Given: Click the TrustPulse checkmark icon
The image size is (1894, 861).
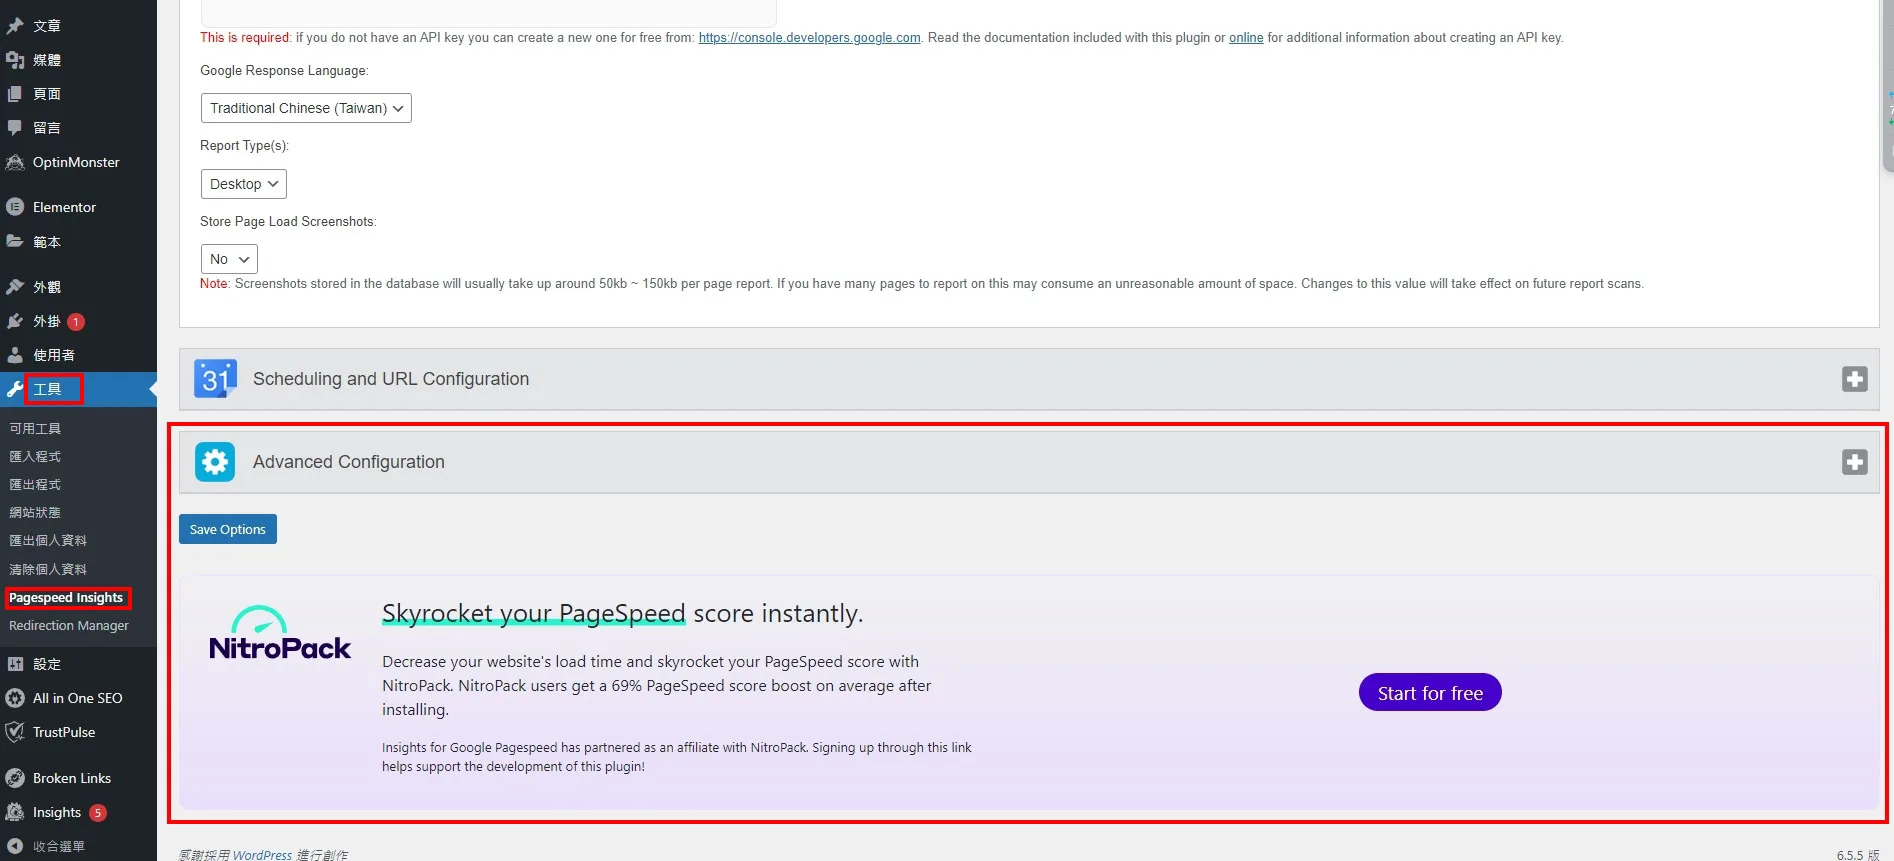Looking at the screenshot, I should [15, 732].
